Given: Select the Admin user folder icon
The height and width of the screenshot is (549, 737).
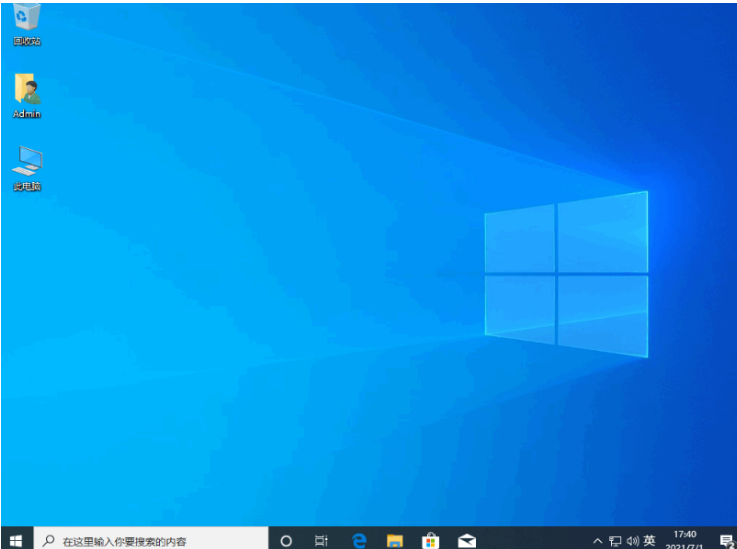Looking at the screenshot, I should click(x=27, y=94).
